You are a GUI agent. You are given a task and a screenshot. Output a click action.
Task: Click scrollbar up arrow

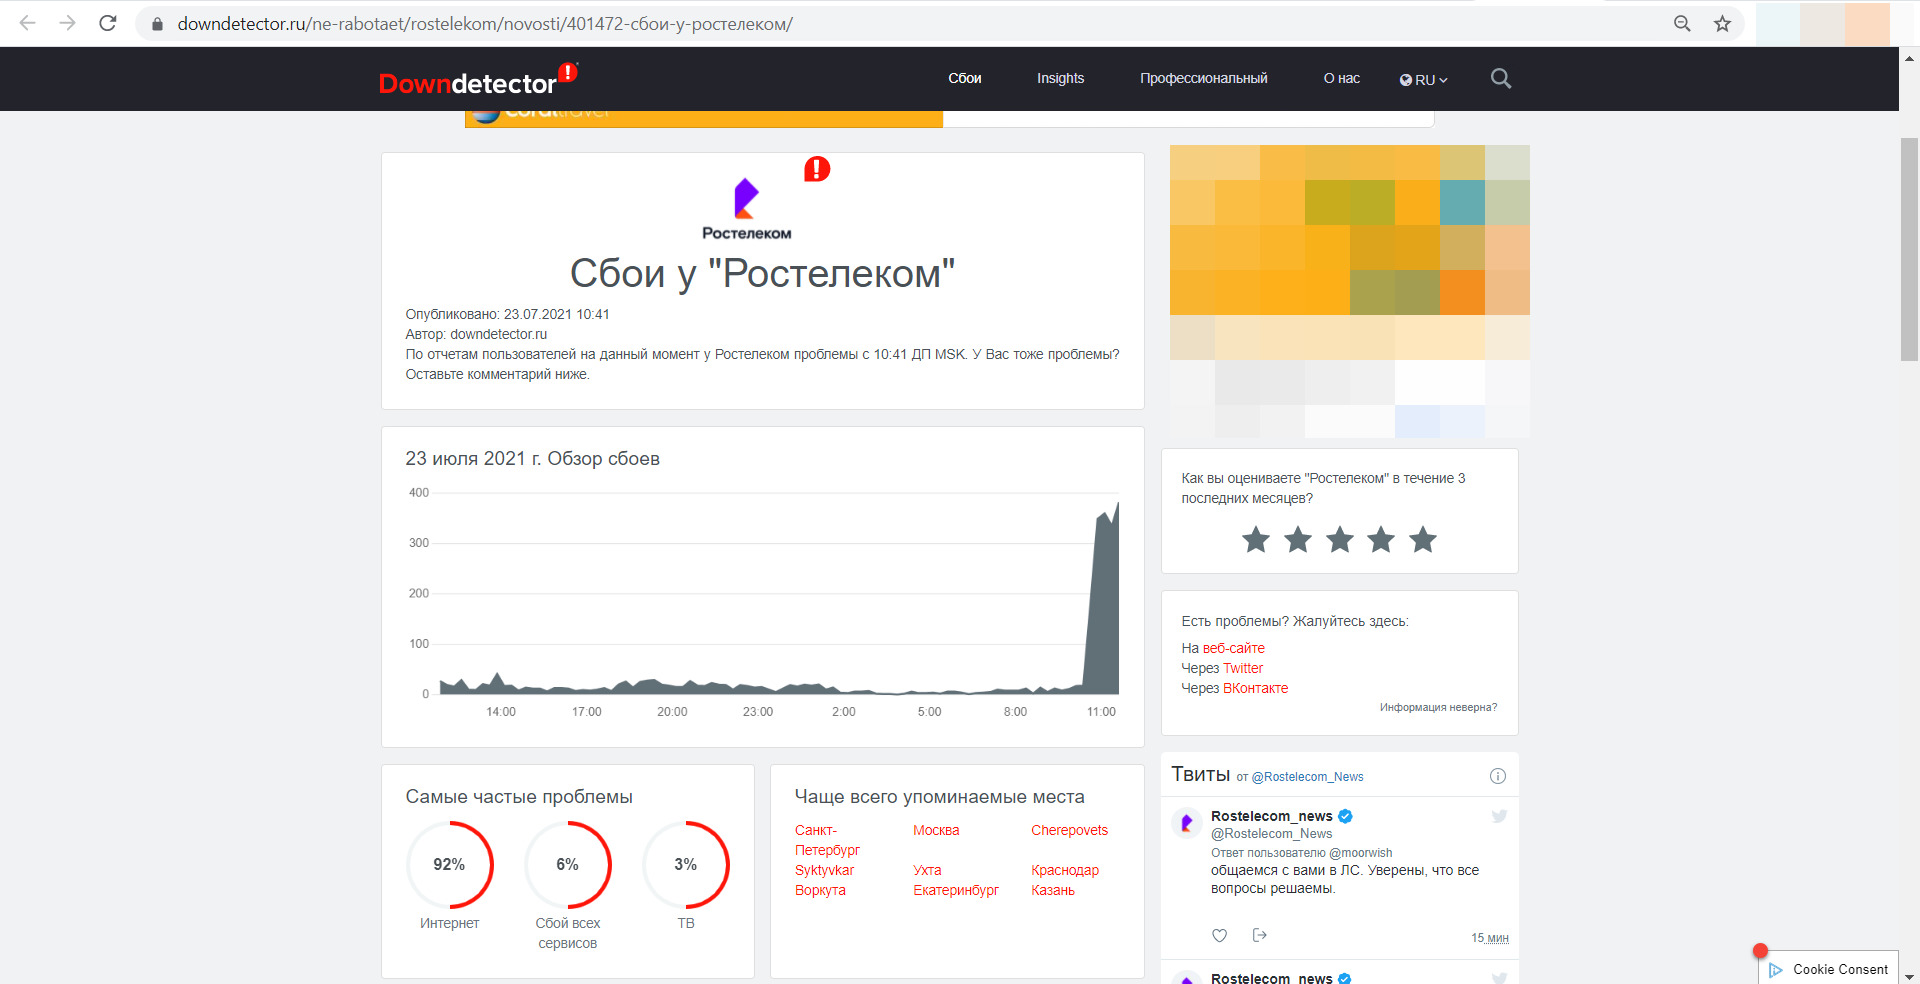pos(1909,58)
